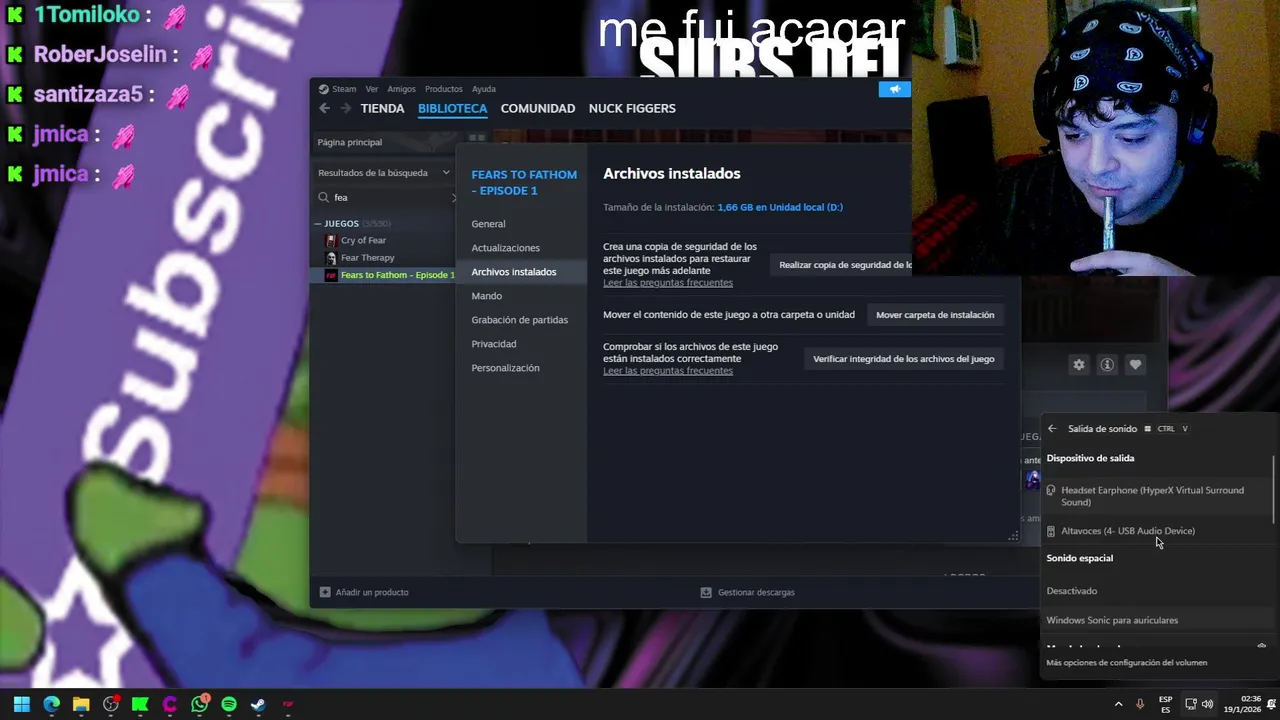Go forward with Steam's right arrow
This screenshot has height=720, width=1280.
tap(346, 108)
